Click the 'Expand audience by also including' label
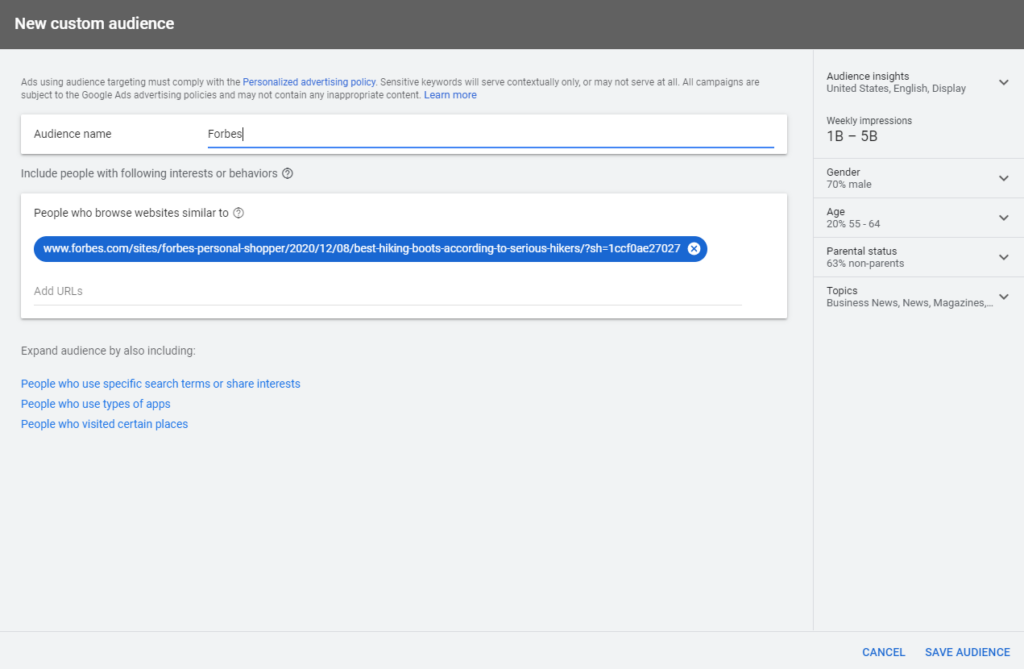The width and height of the screenshot is (1024, 669). click(x=108, y=351)
